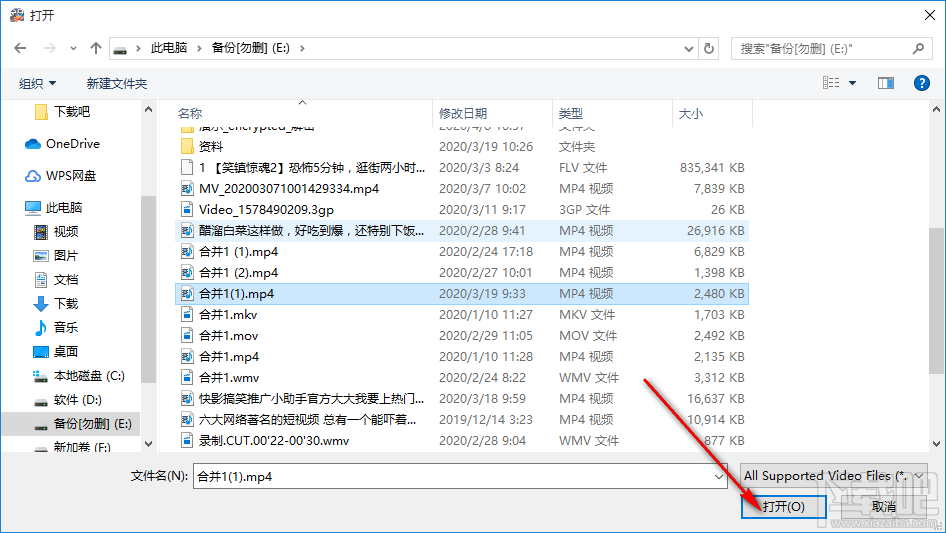Viewport: 946px width, 533px height.
Task: Click 此电脑 in the address breadcrumb
Action: (169, 48)
